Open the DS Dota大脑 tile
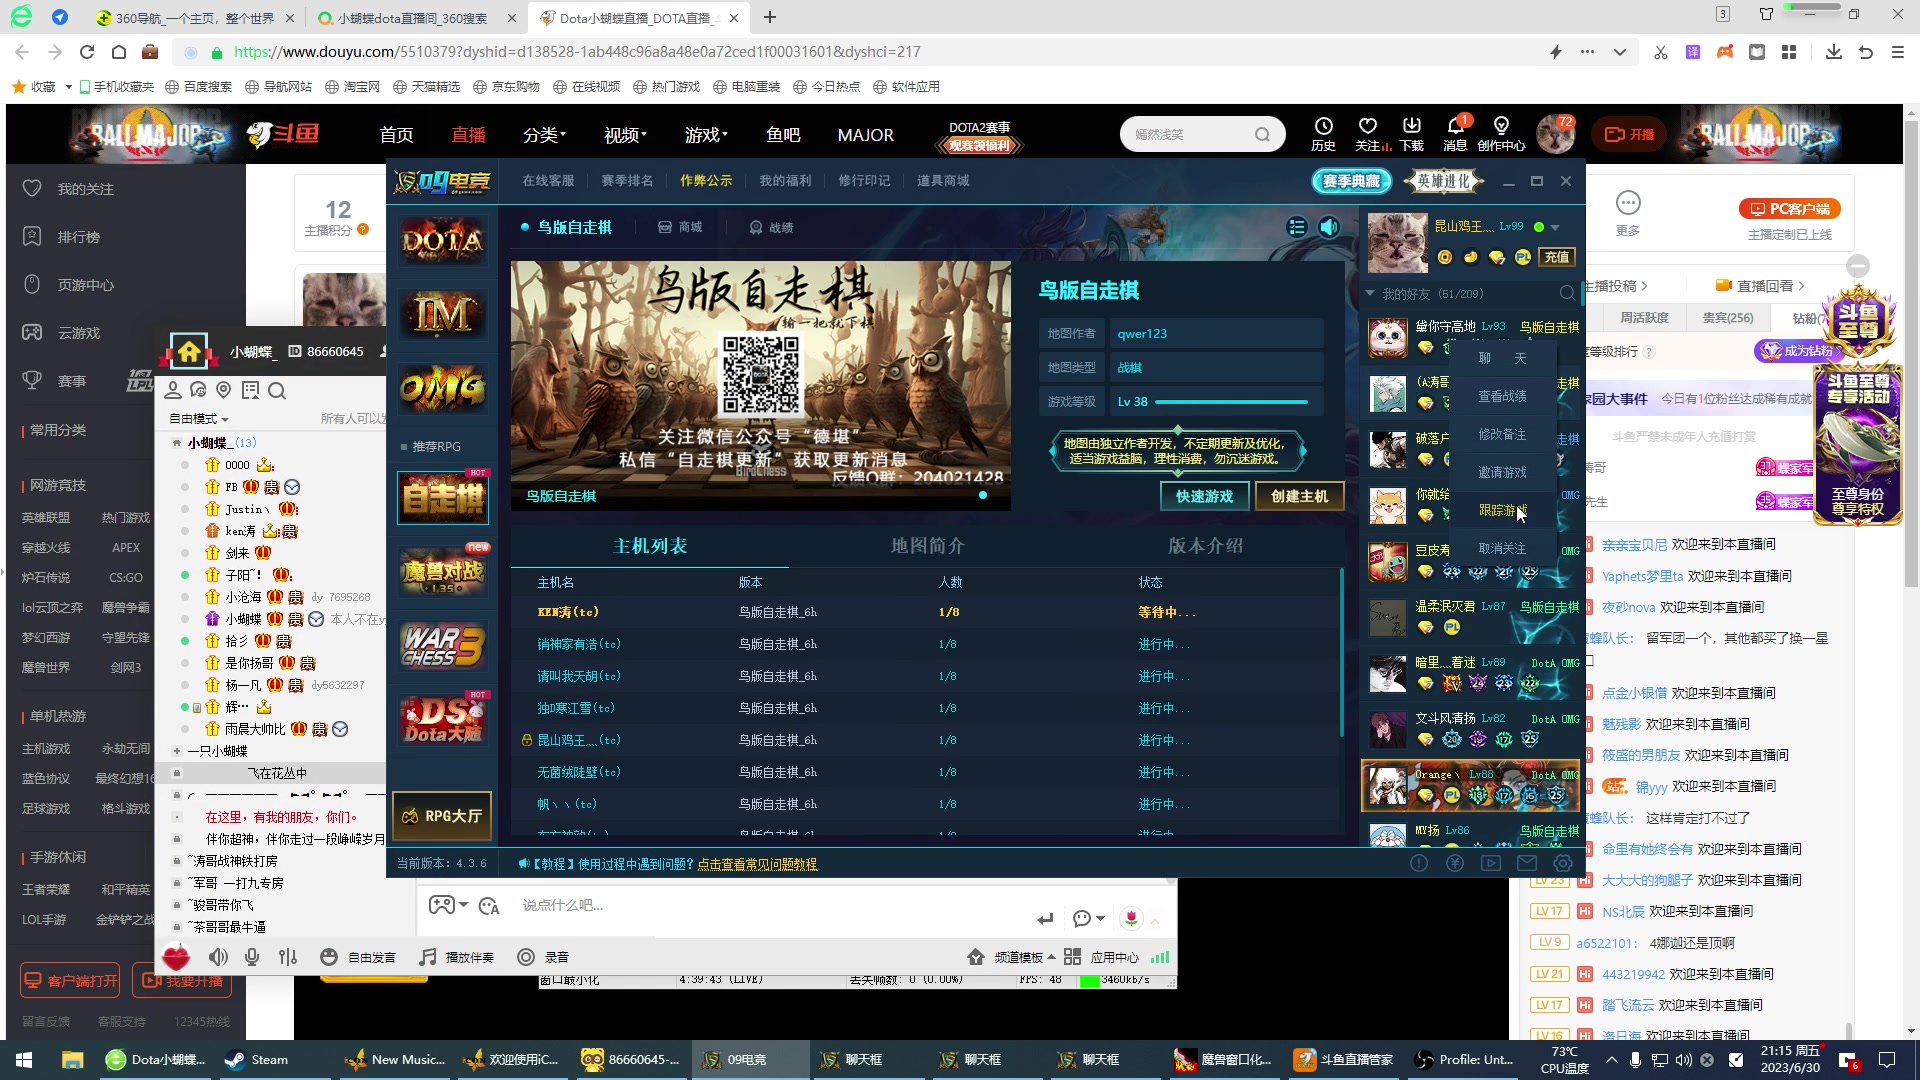Viewport: 1920px width, 1080px height. (444, 719)
